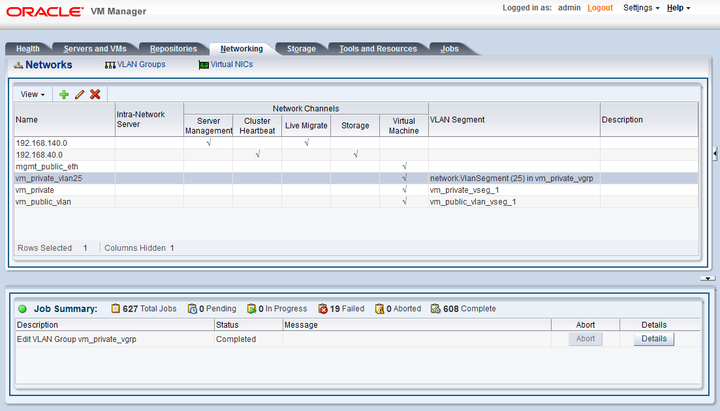The image size is (720, 411).
Task: Click the pencil Edit Network icon
Action: click(x=79, y=94)
